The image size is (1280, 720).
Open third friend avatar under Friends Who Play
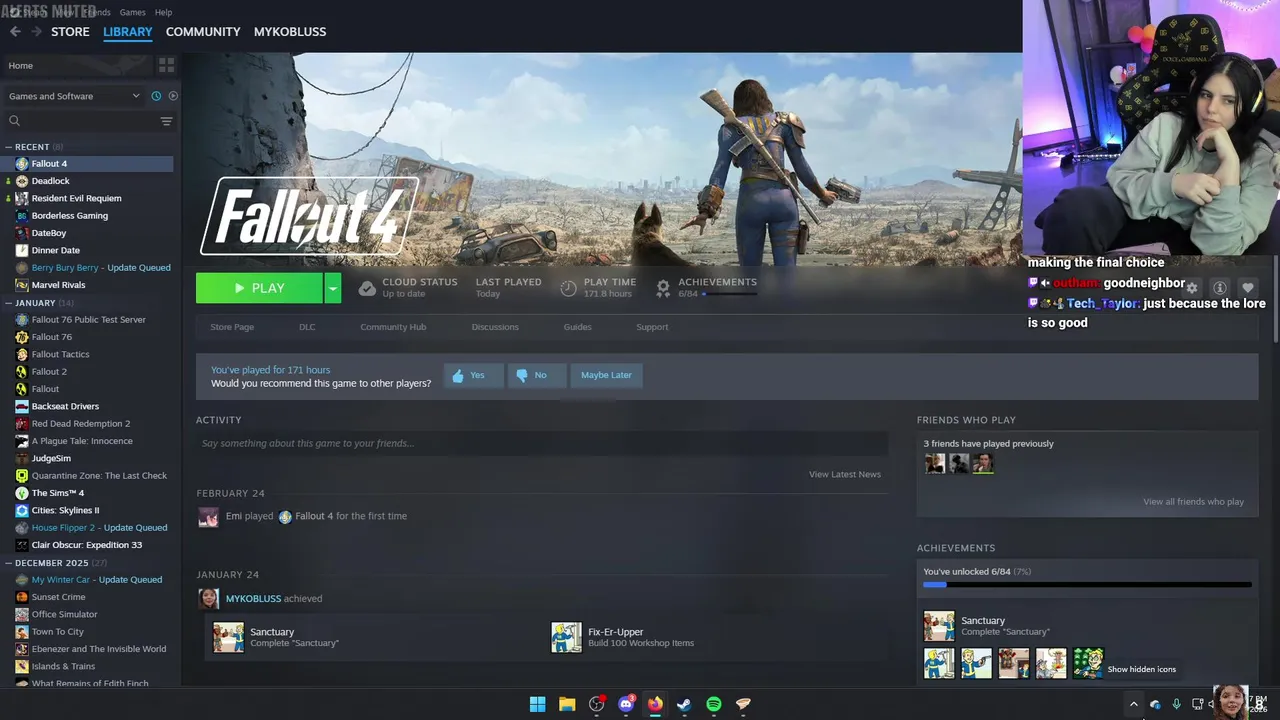[983, 463]
